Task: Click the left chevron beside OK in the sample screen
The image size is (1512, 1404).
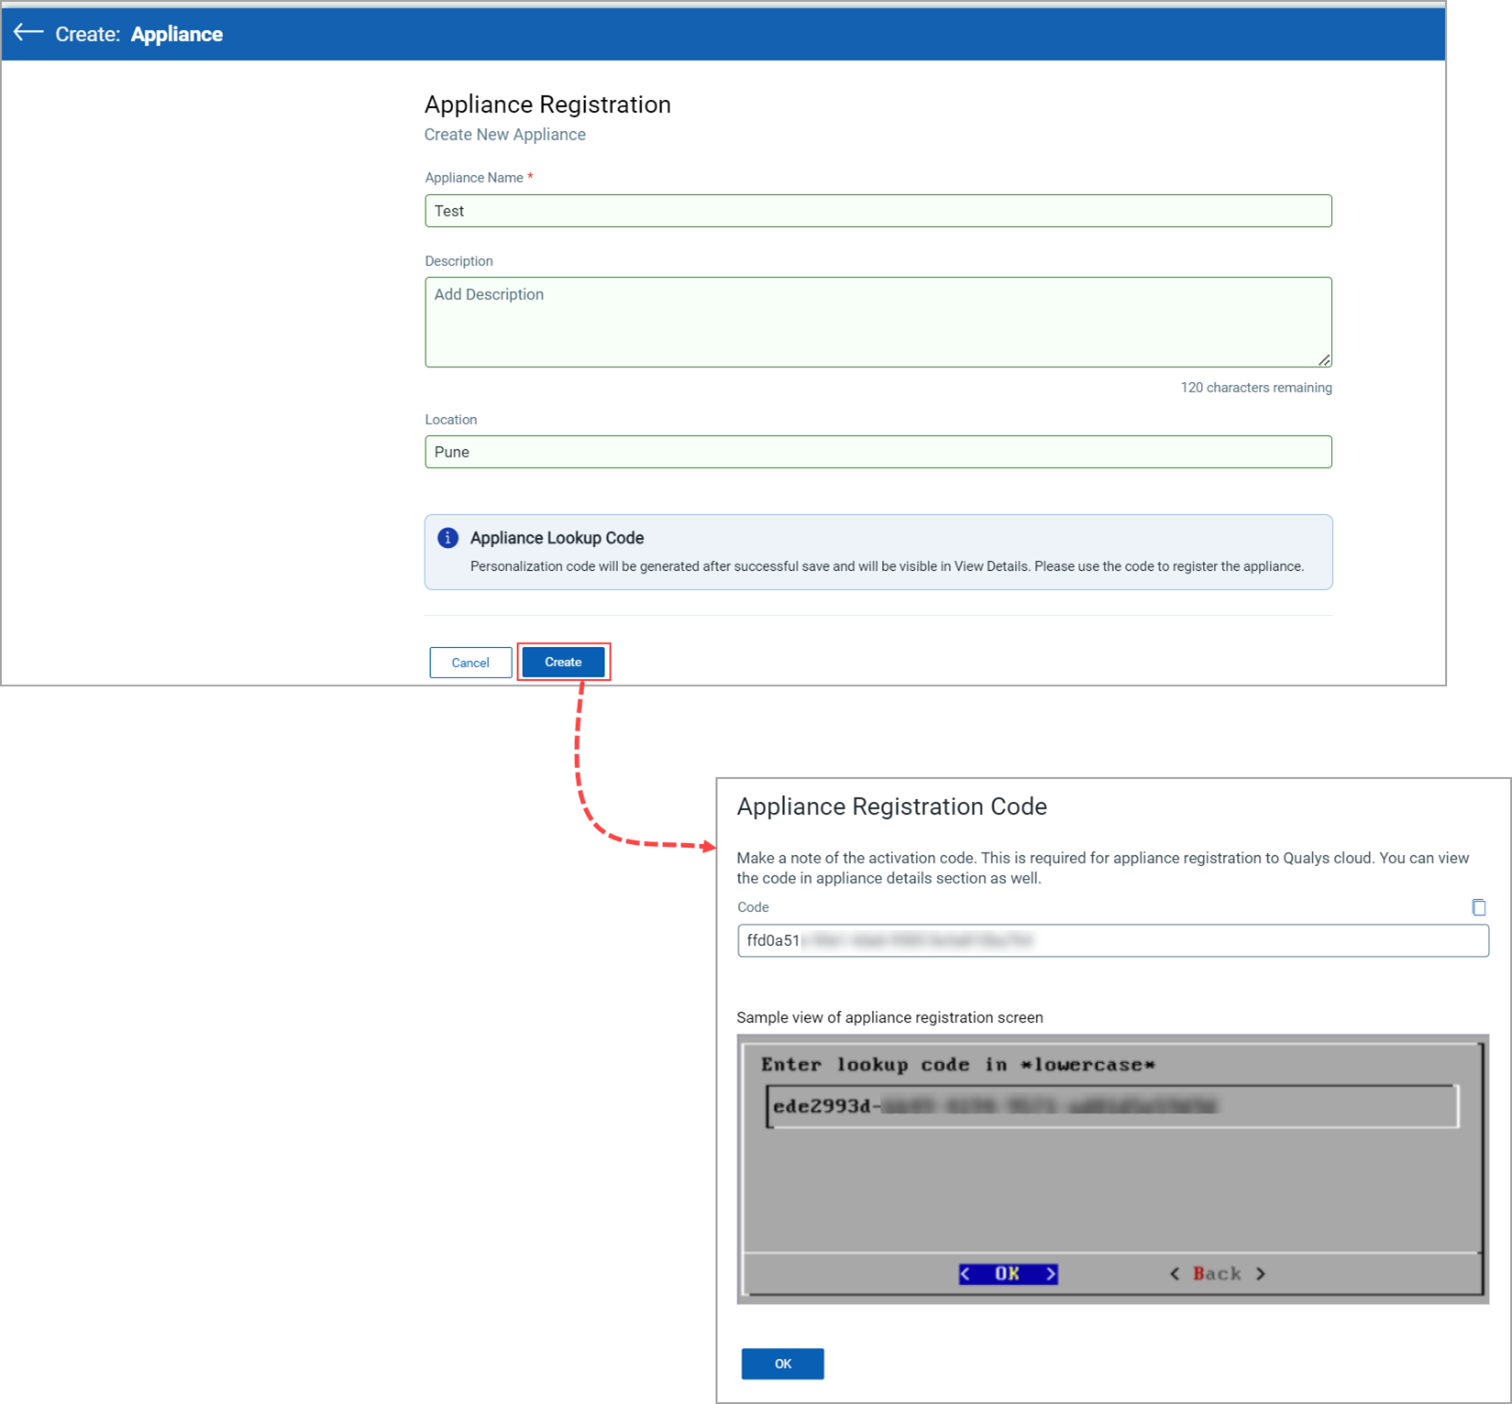Action: (x=966, y=1273)
